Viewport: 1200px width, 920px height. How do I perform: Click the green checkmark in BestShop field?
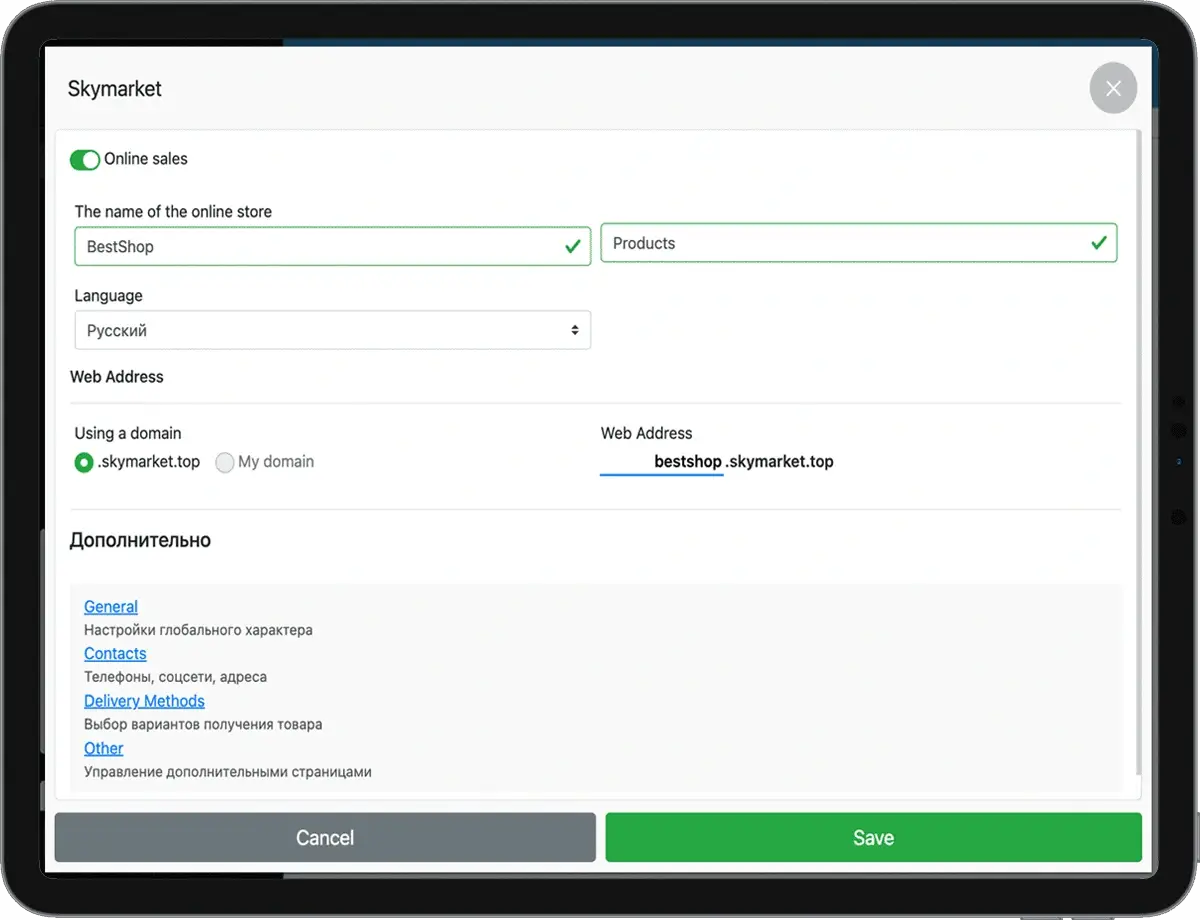(573, 246)
